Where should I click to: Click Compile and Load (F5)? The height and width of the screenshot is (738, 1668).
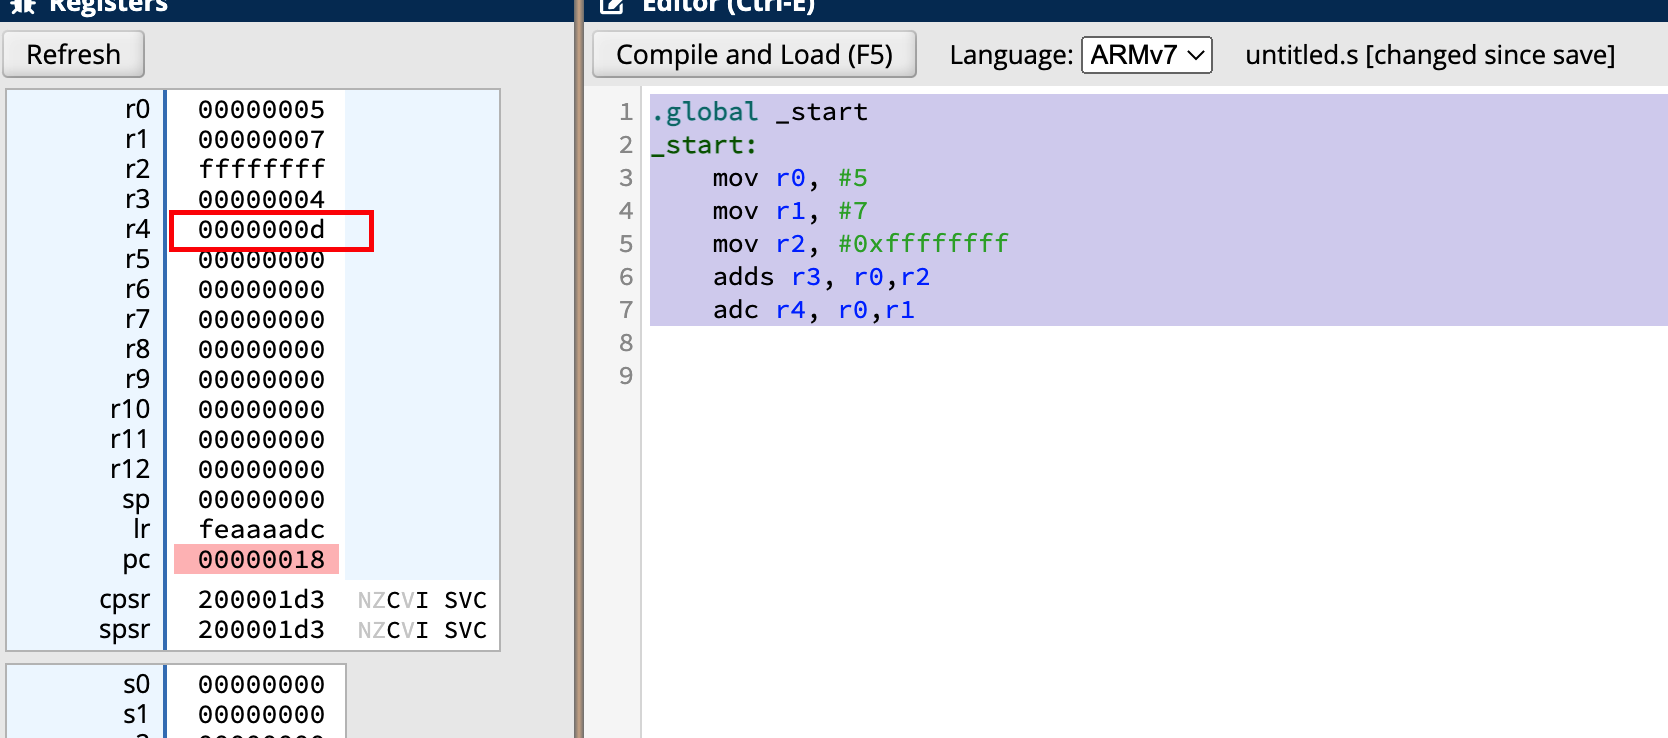pyautogui.click(x=754, y=55)
